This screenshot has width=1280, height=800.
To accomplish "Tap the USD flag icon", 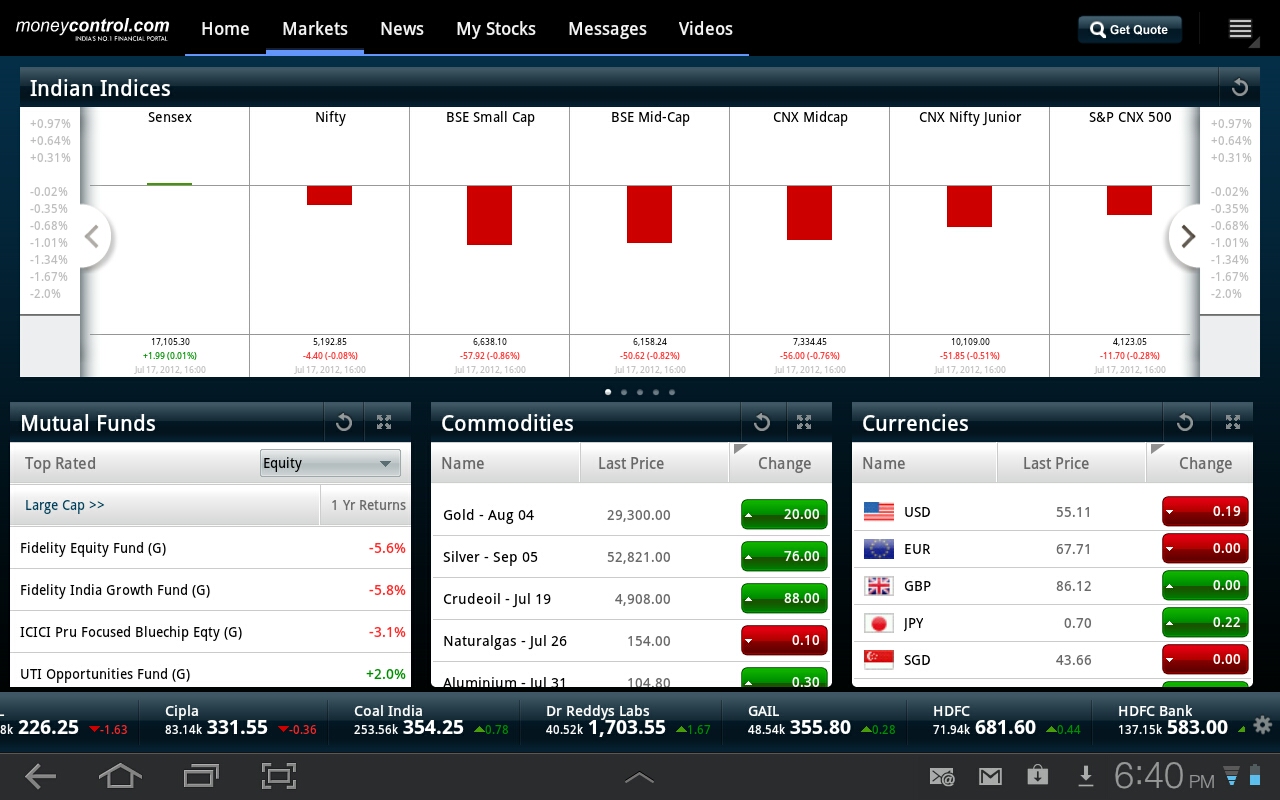I will click(x=878, y=511).
